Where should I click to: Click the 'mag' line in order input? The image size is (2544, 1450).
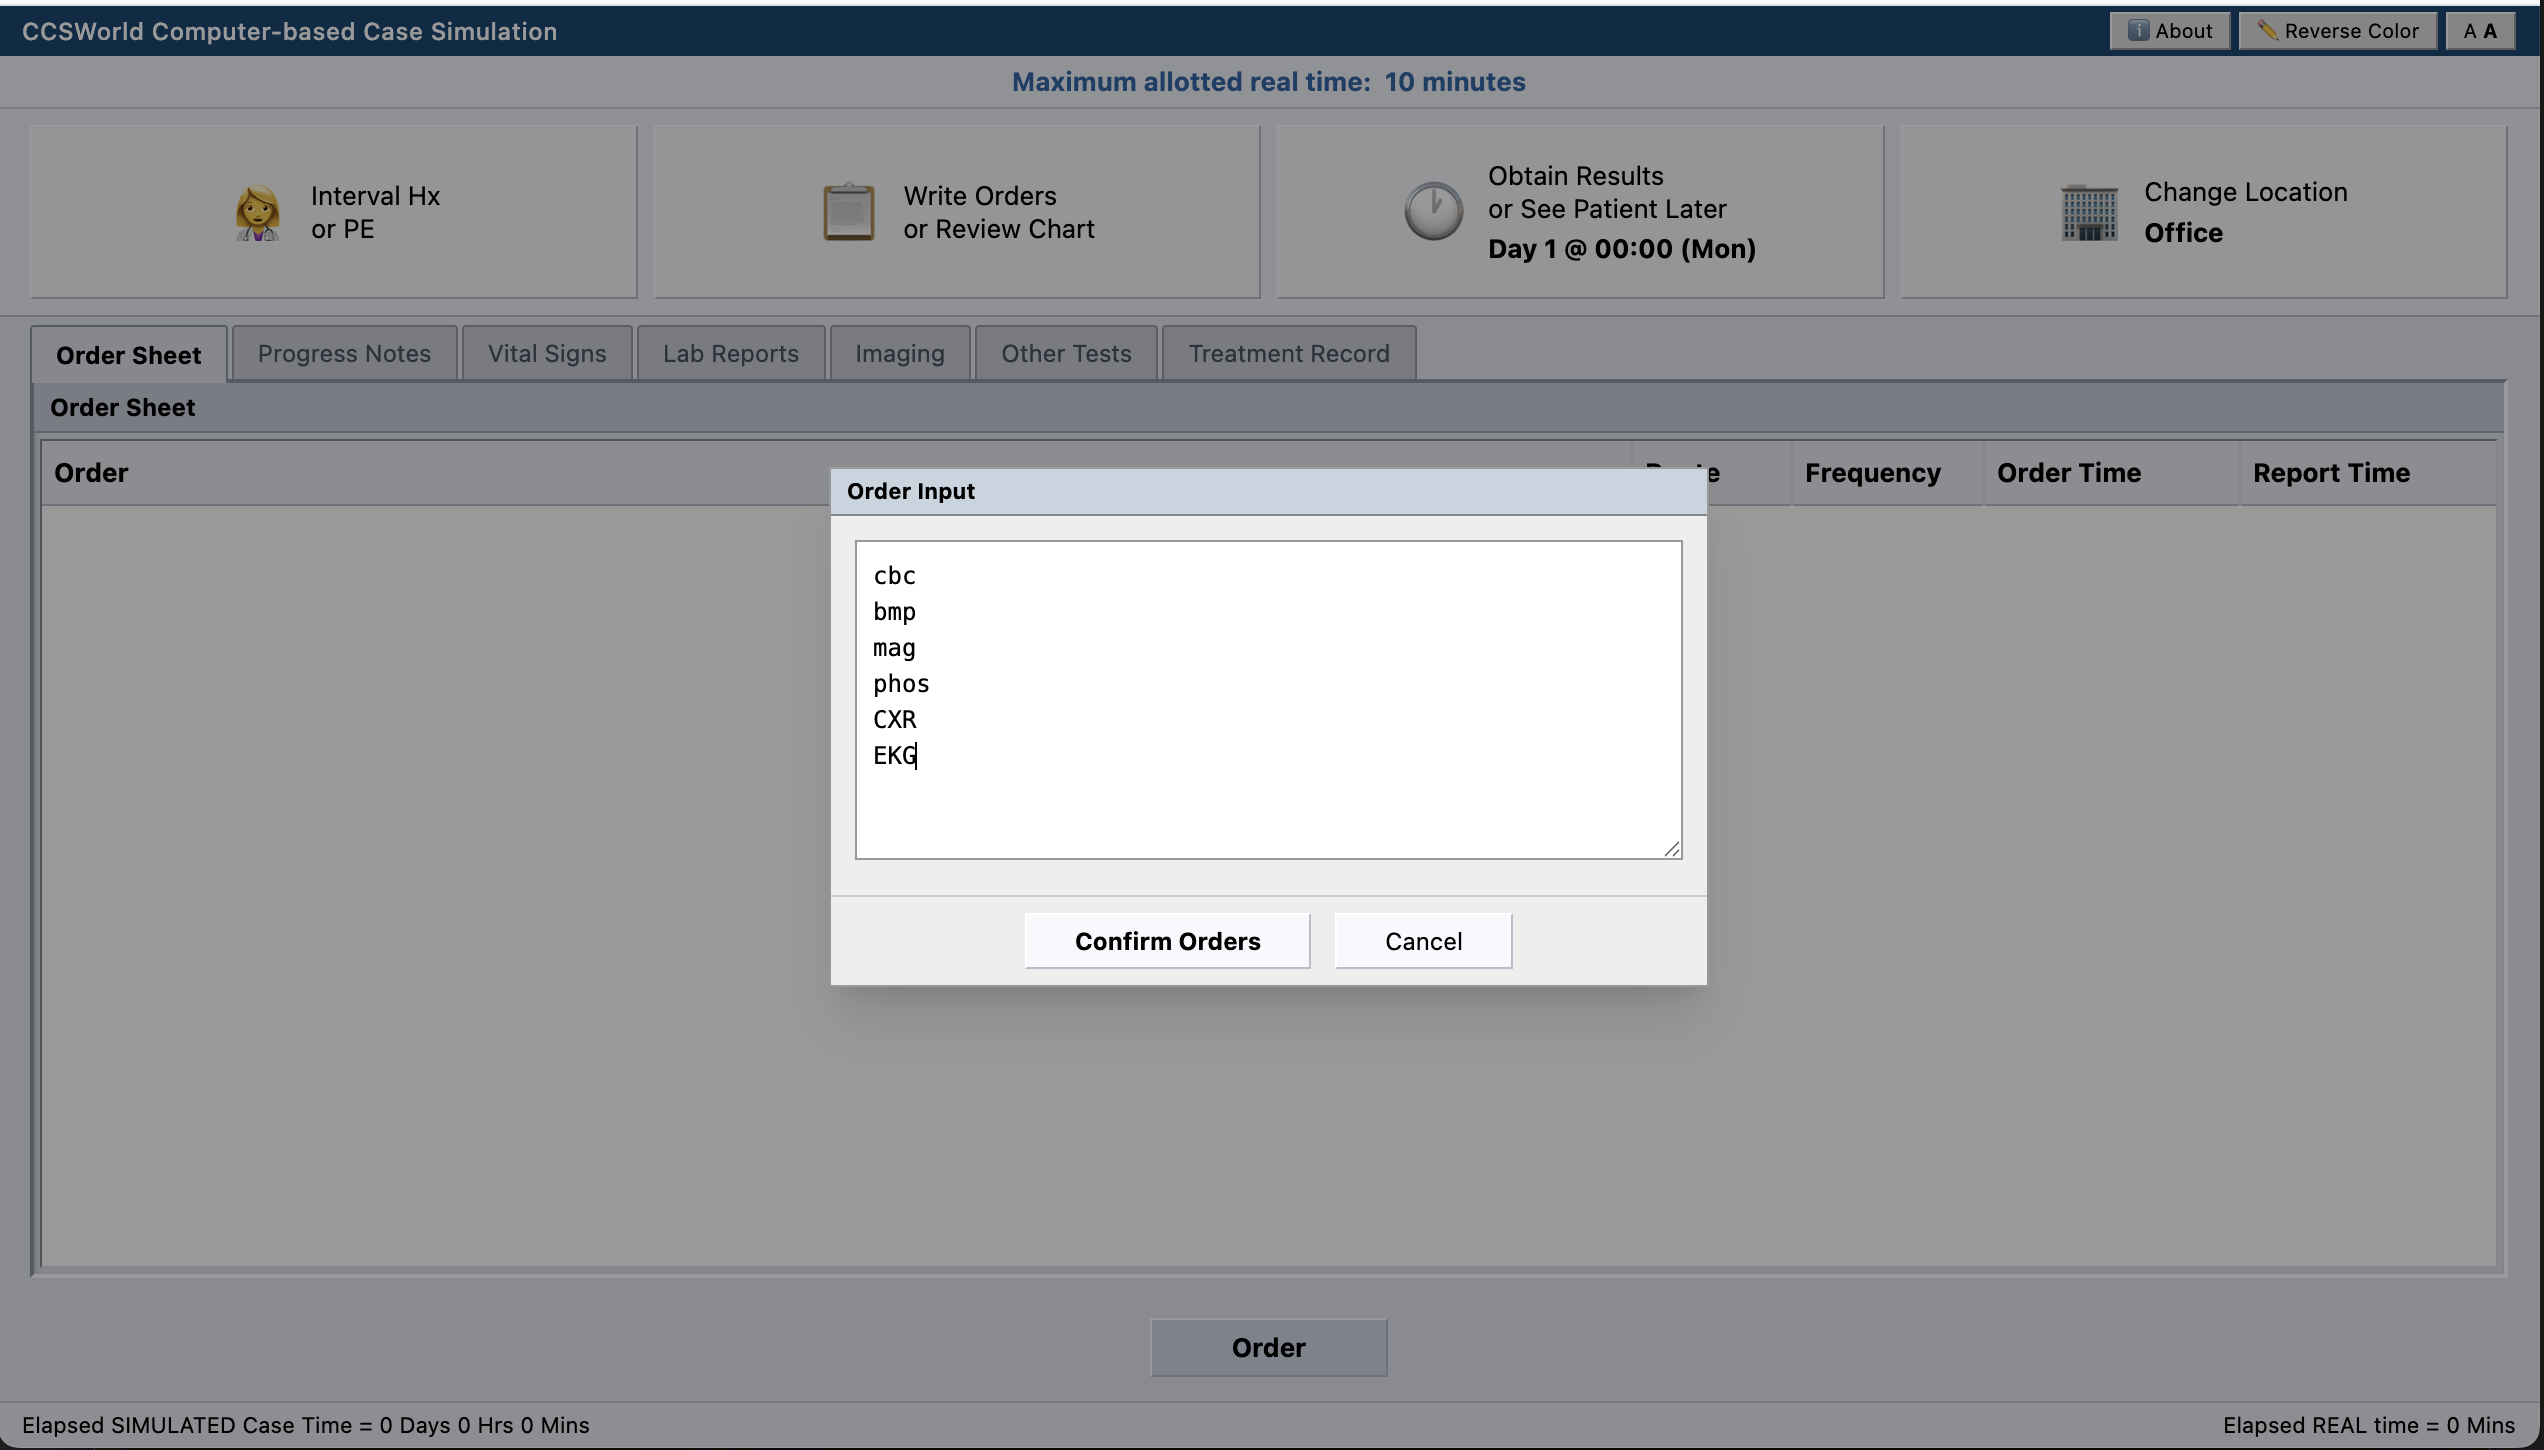(894, 648)
